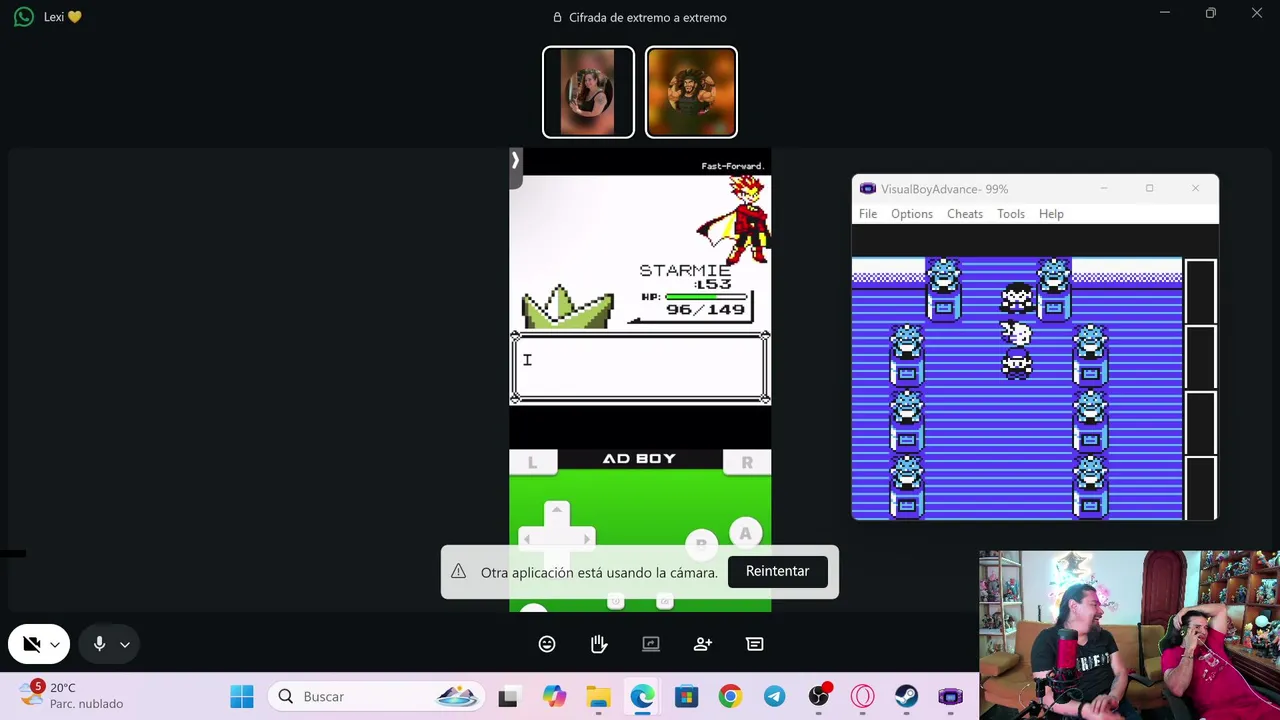Click the Buscar search box on taskbar
Screen dimensions: 1280x720
[x=376, y=696]
